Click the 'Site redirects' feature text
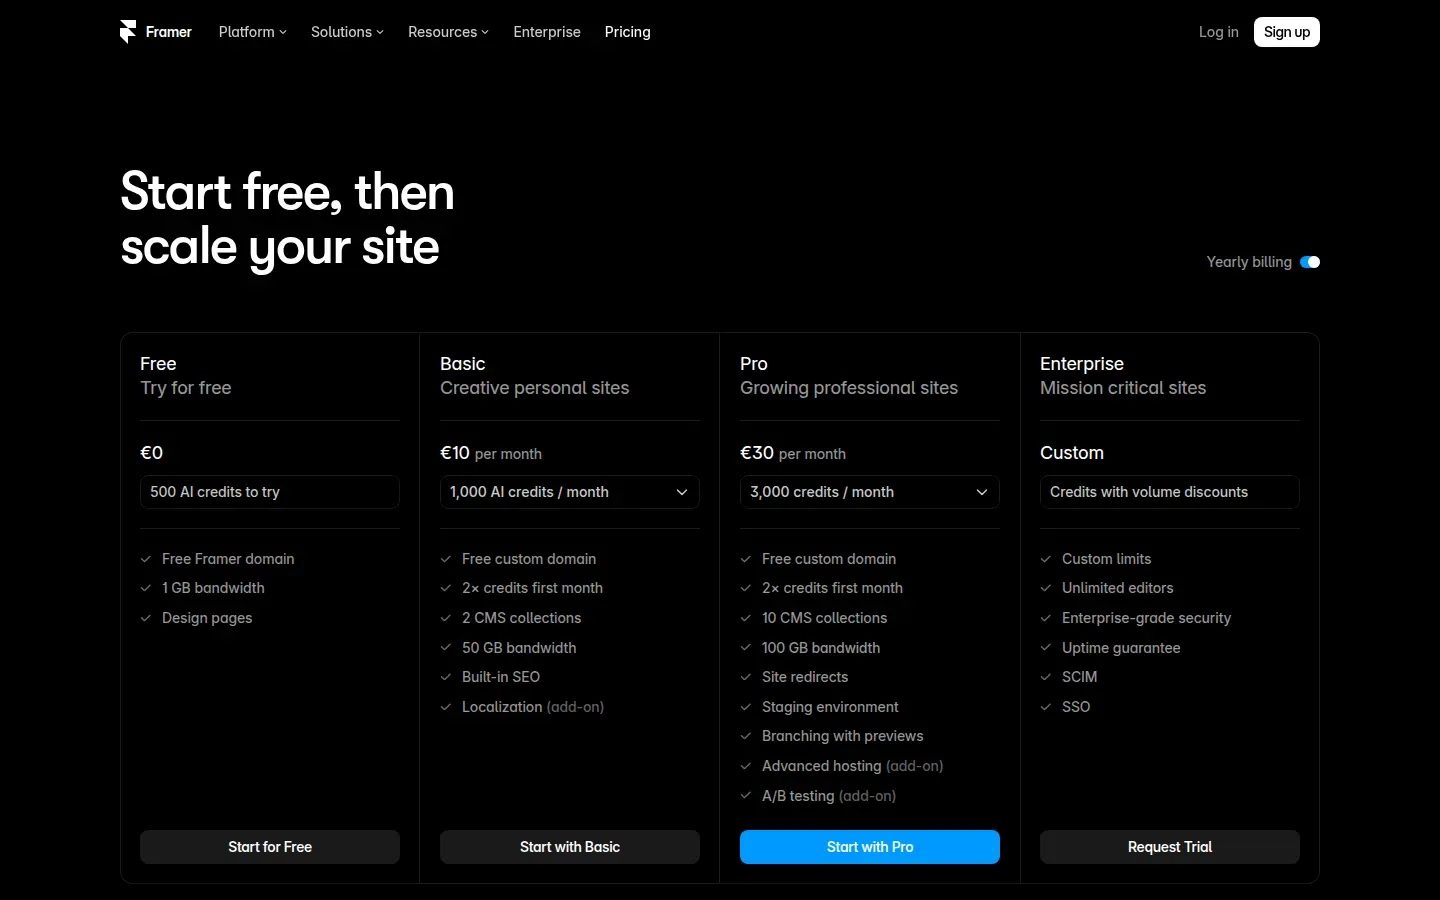The width and height of the screenshot is (1440, 900). click(x=805, y=677)
